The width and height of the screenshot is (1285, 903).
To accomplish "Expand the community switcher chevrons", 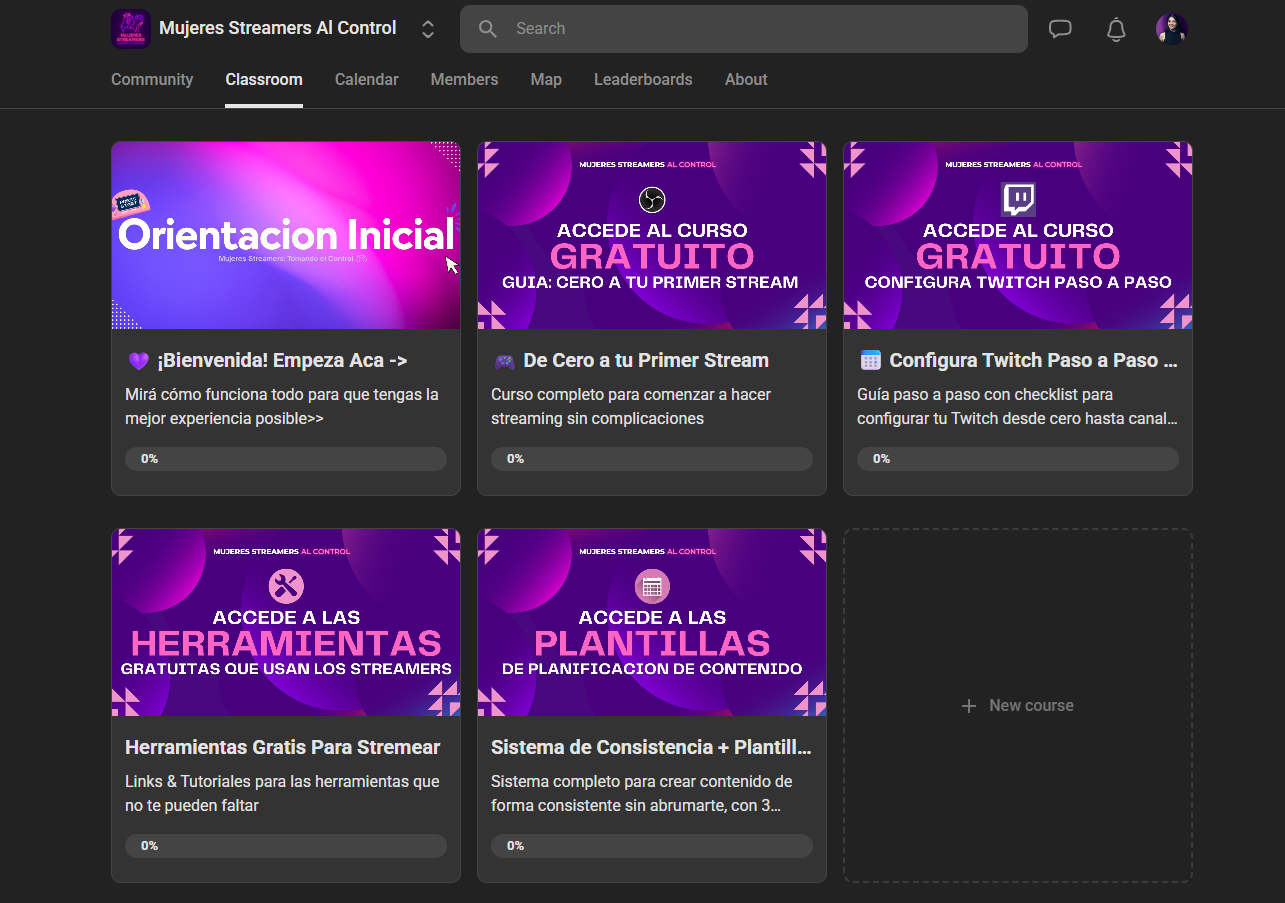I will pos(428,29).
